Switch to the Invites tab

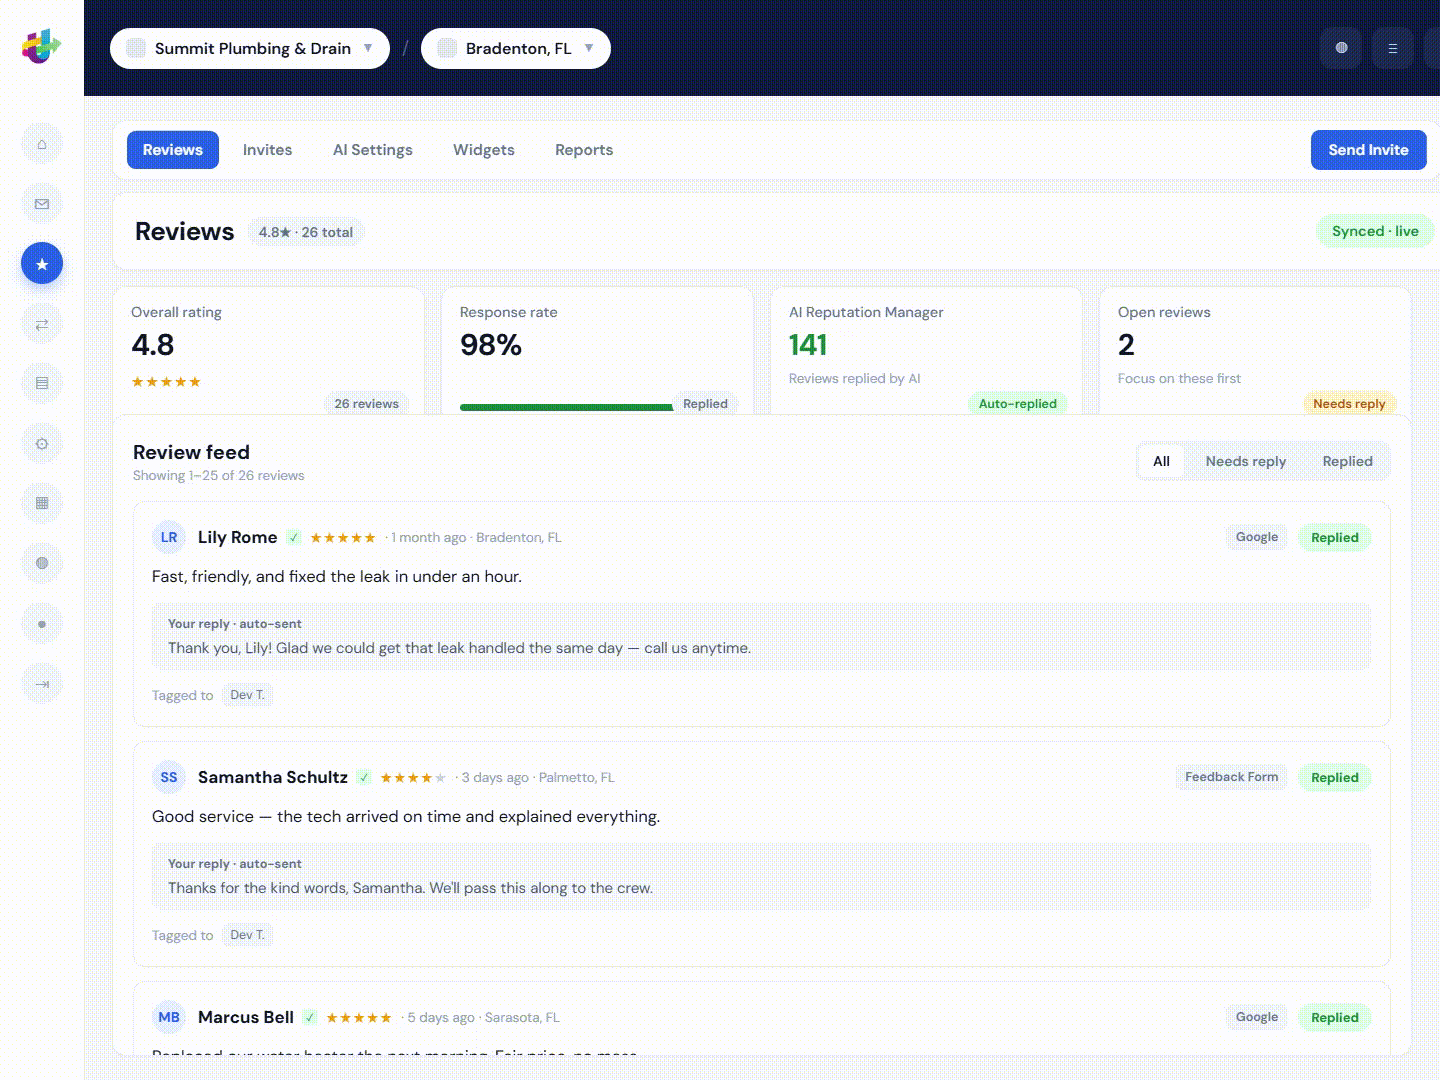coord(268,150)
